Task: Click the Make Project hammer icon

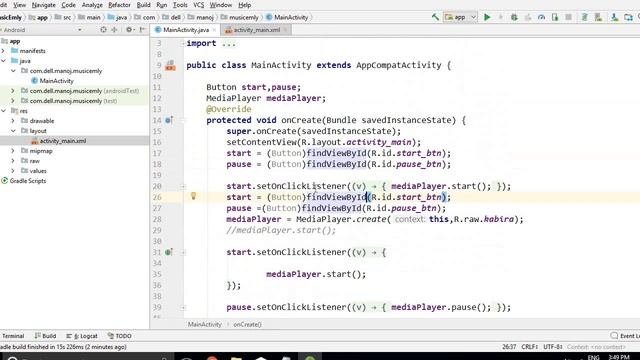Action: 435,17
